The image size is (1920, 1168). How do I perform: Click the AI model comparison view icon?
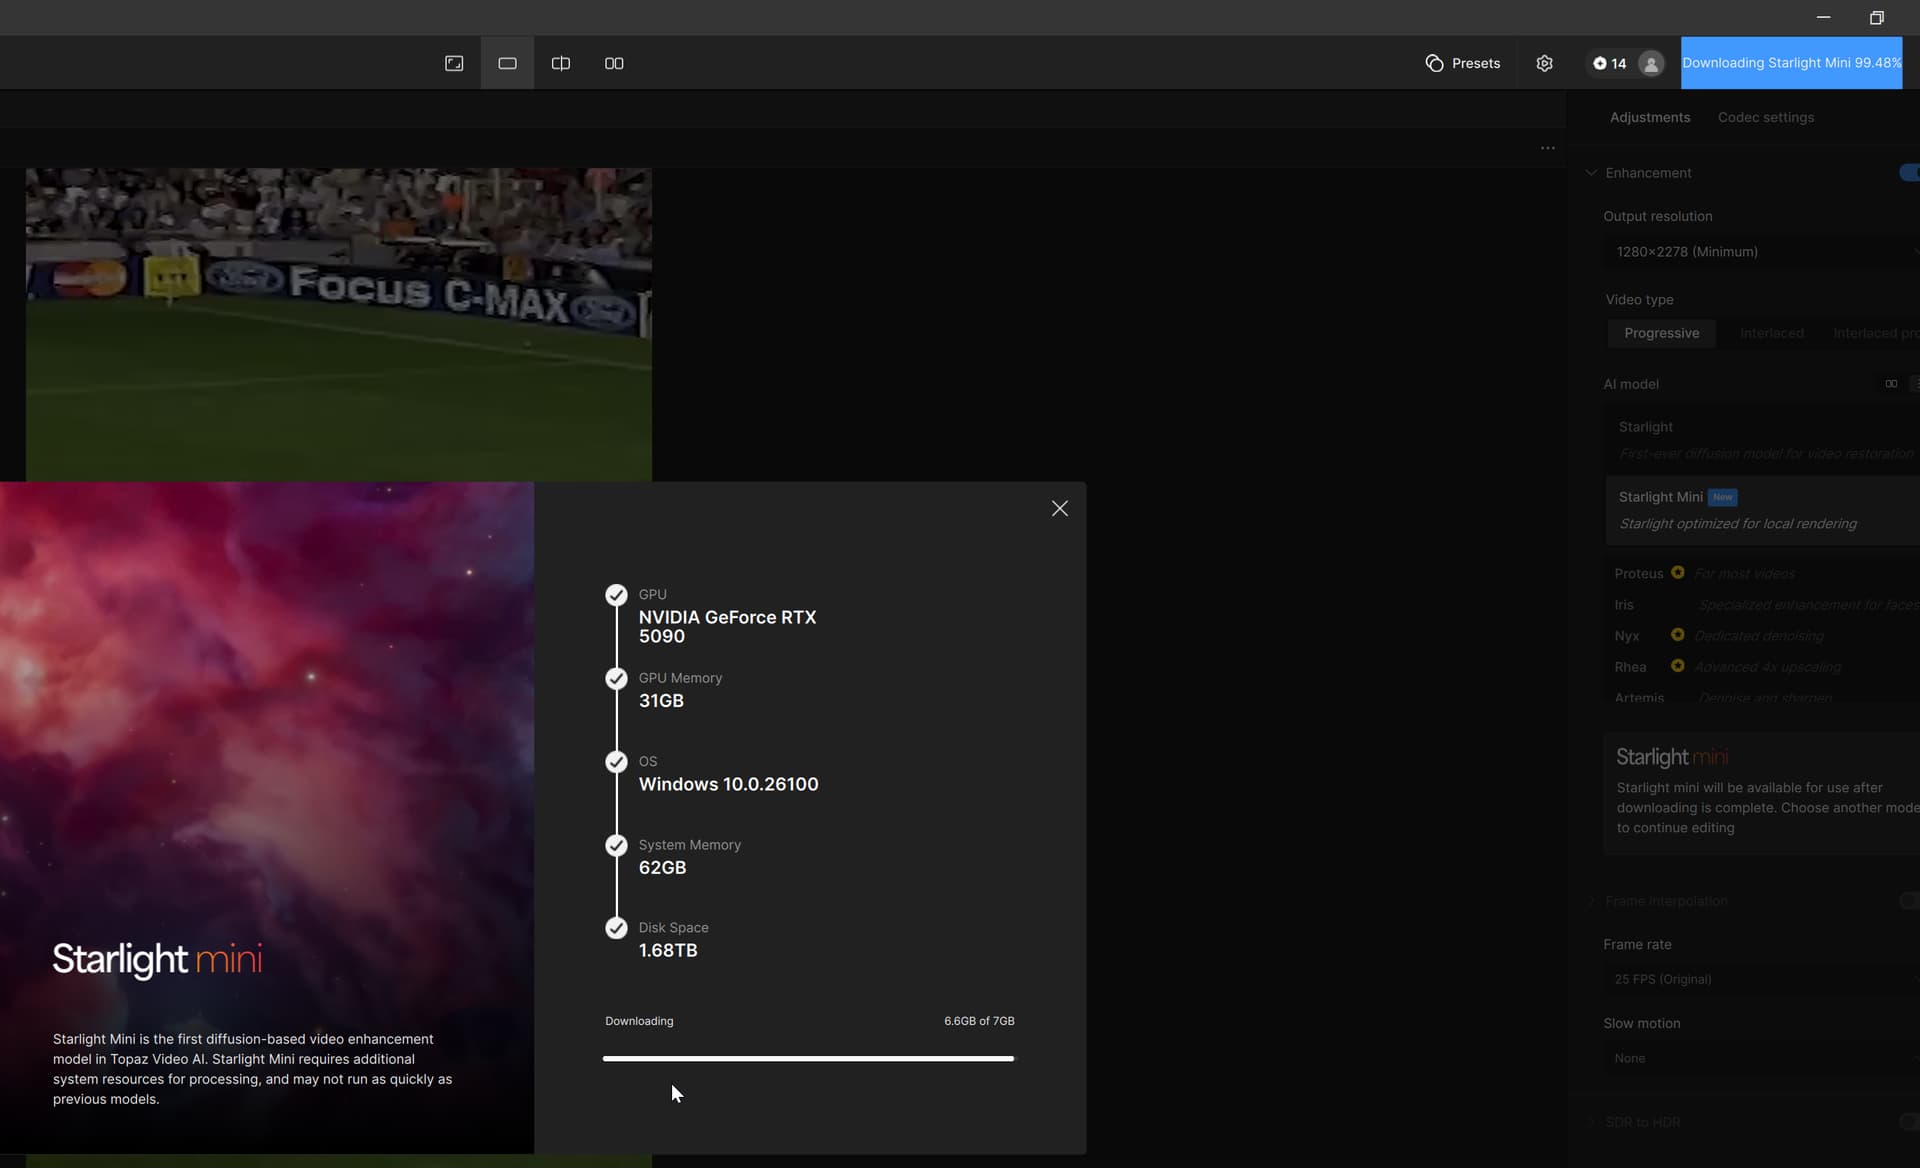point(1891,384)
